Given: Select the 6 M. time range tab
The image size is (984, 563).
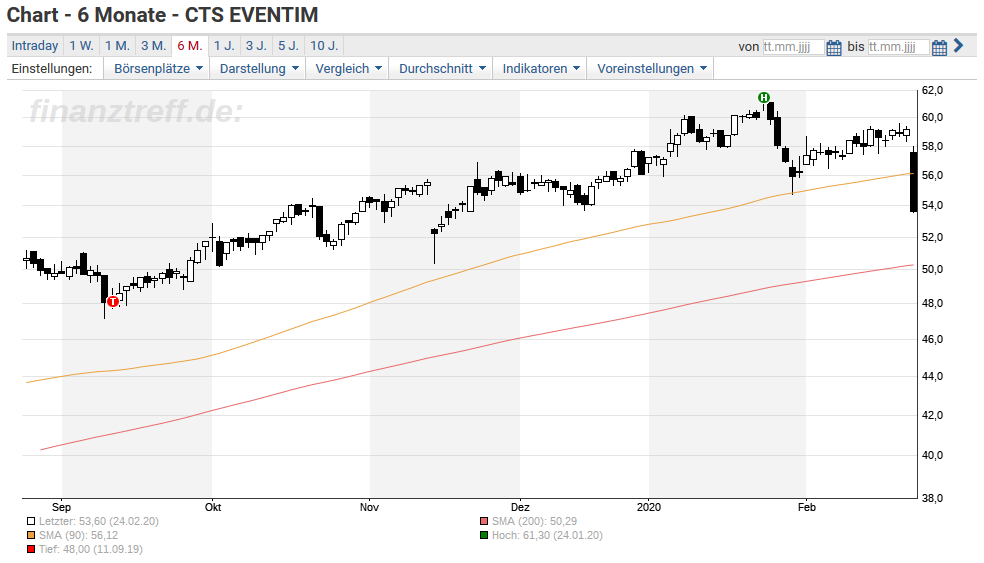Looking at the screenshot, I should click(190, 46).
